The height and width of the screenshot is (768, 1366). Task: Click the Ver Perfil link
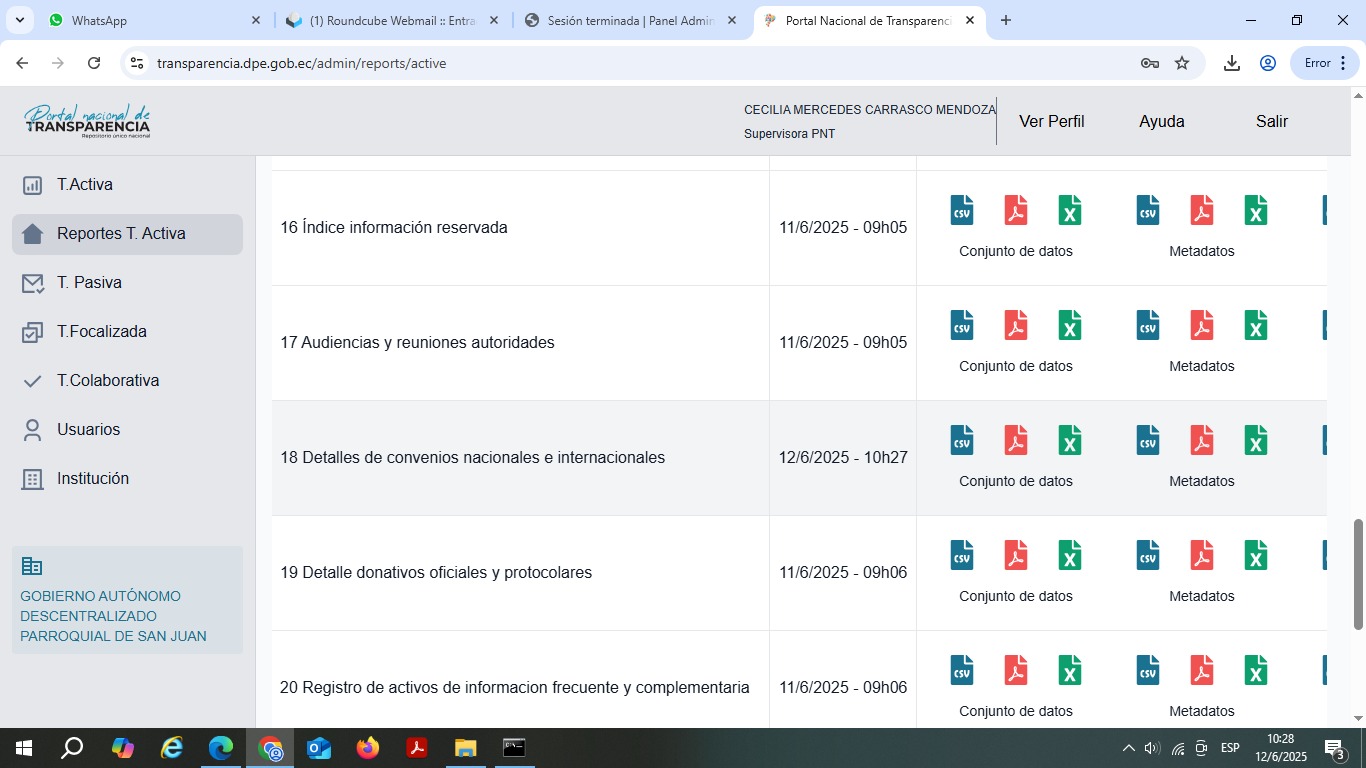coord(1051,122)
